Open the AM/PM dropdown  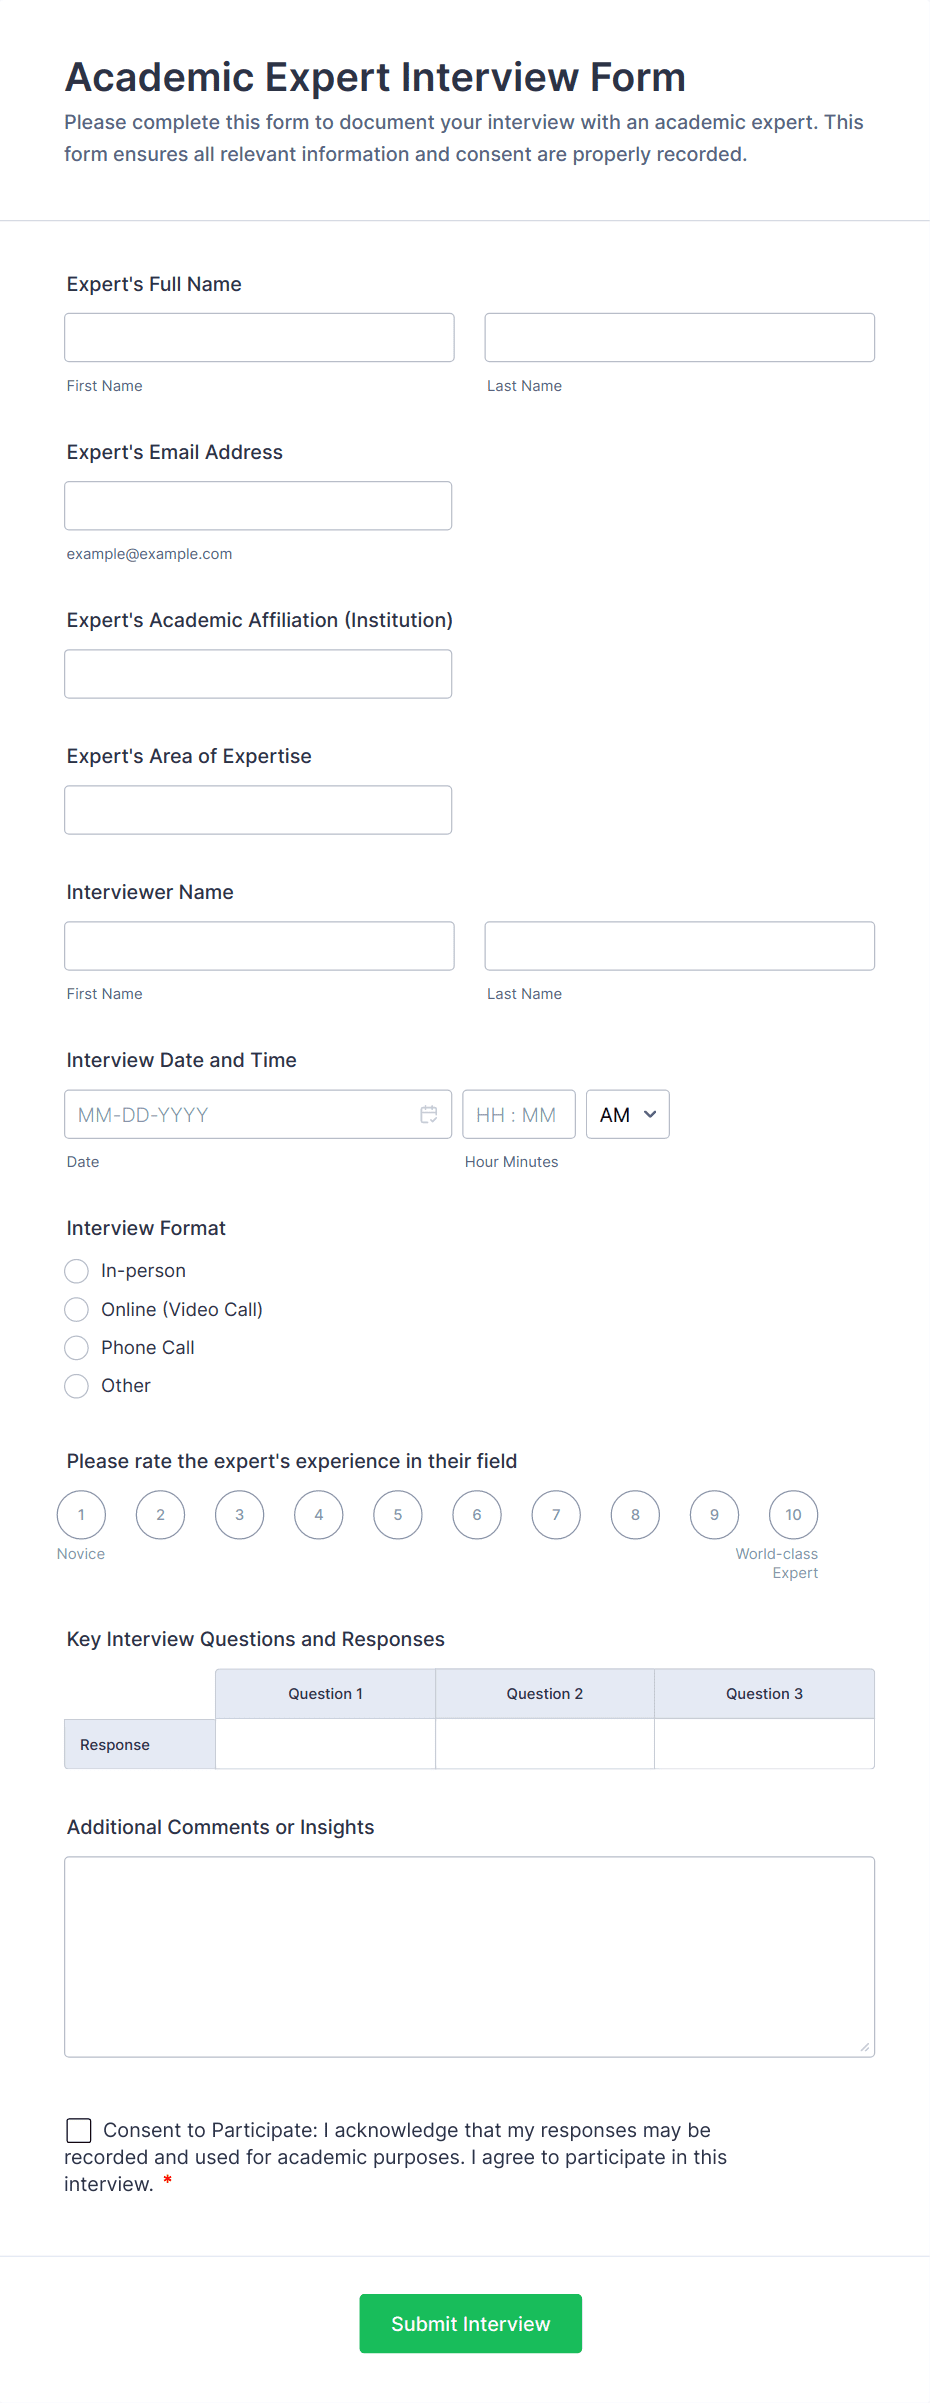point(627,1113)
